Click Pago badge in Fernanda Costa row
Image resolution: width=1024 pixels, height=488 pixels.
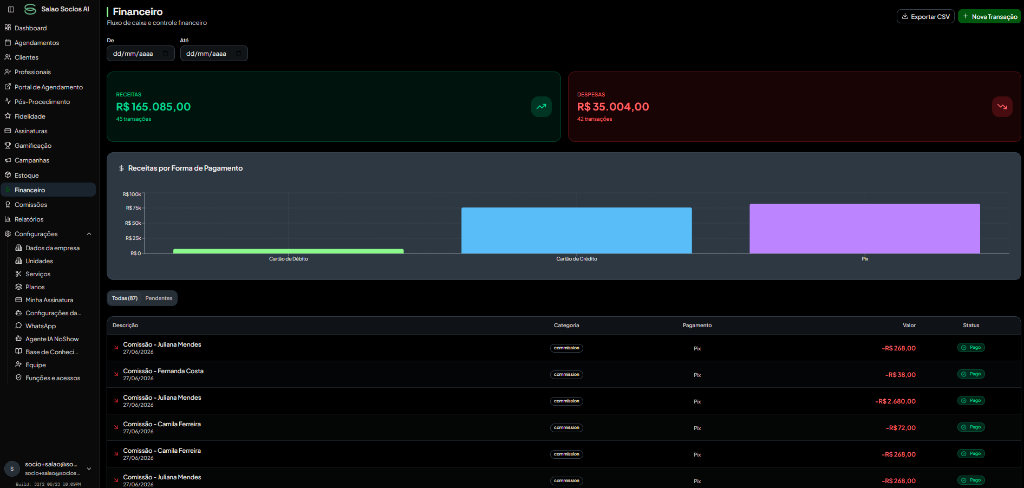(970, 374)
